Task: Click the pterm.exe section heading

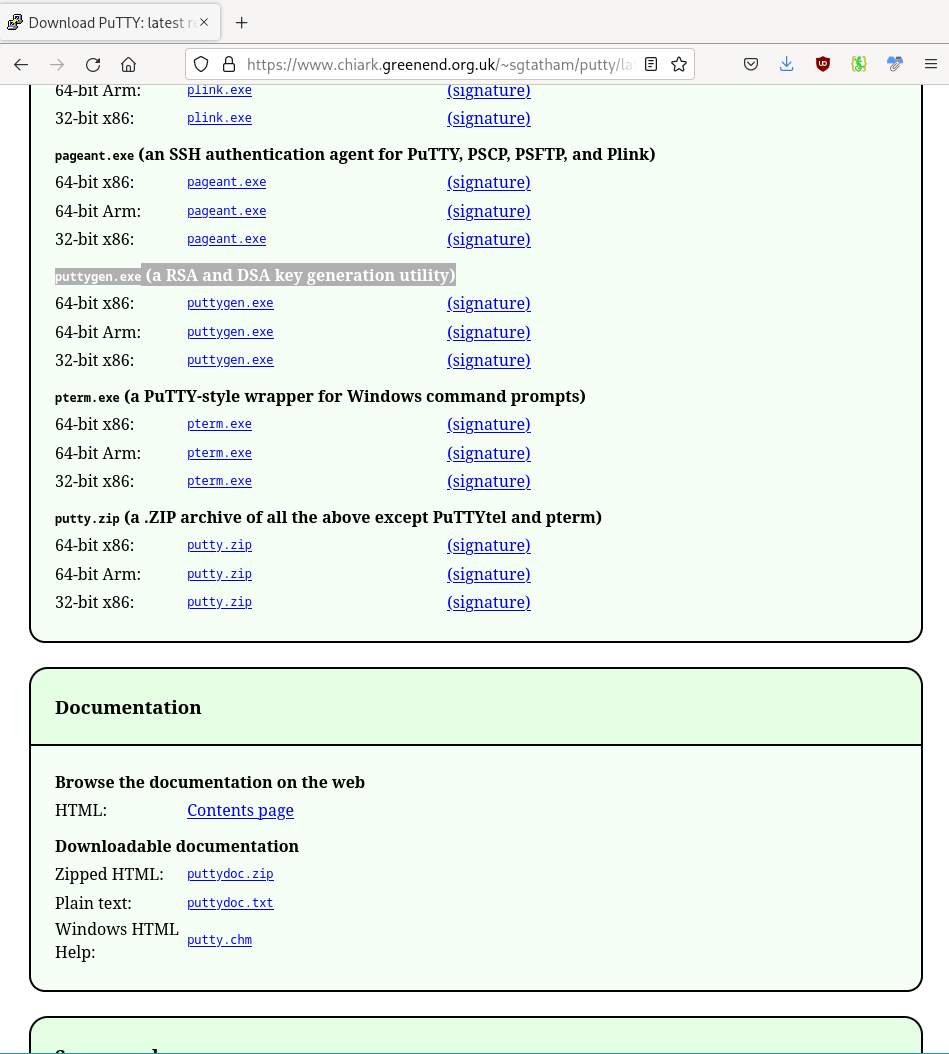Action: [320, 397]
